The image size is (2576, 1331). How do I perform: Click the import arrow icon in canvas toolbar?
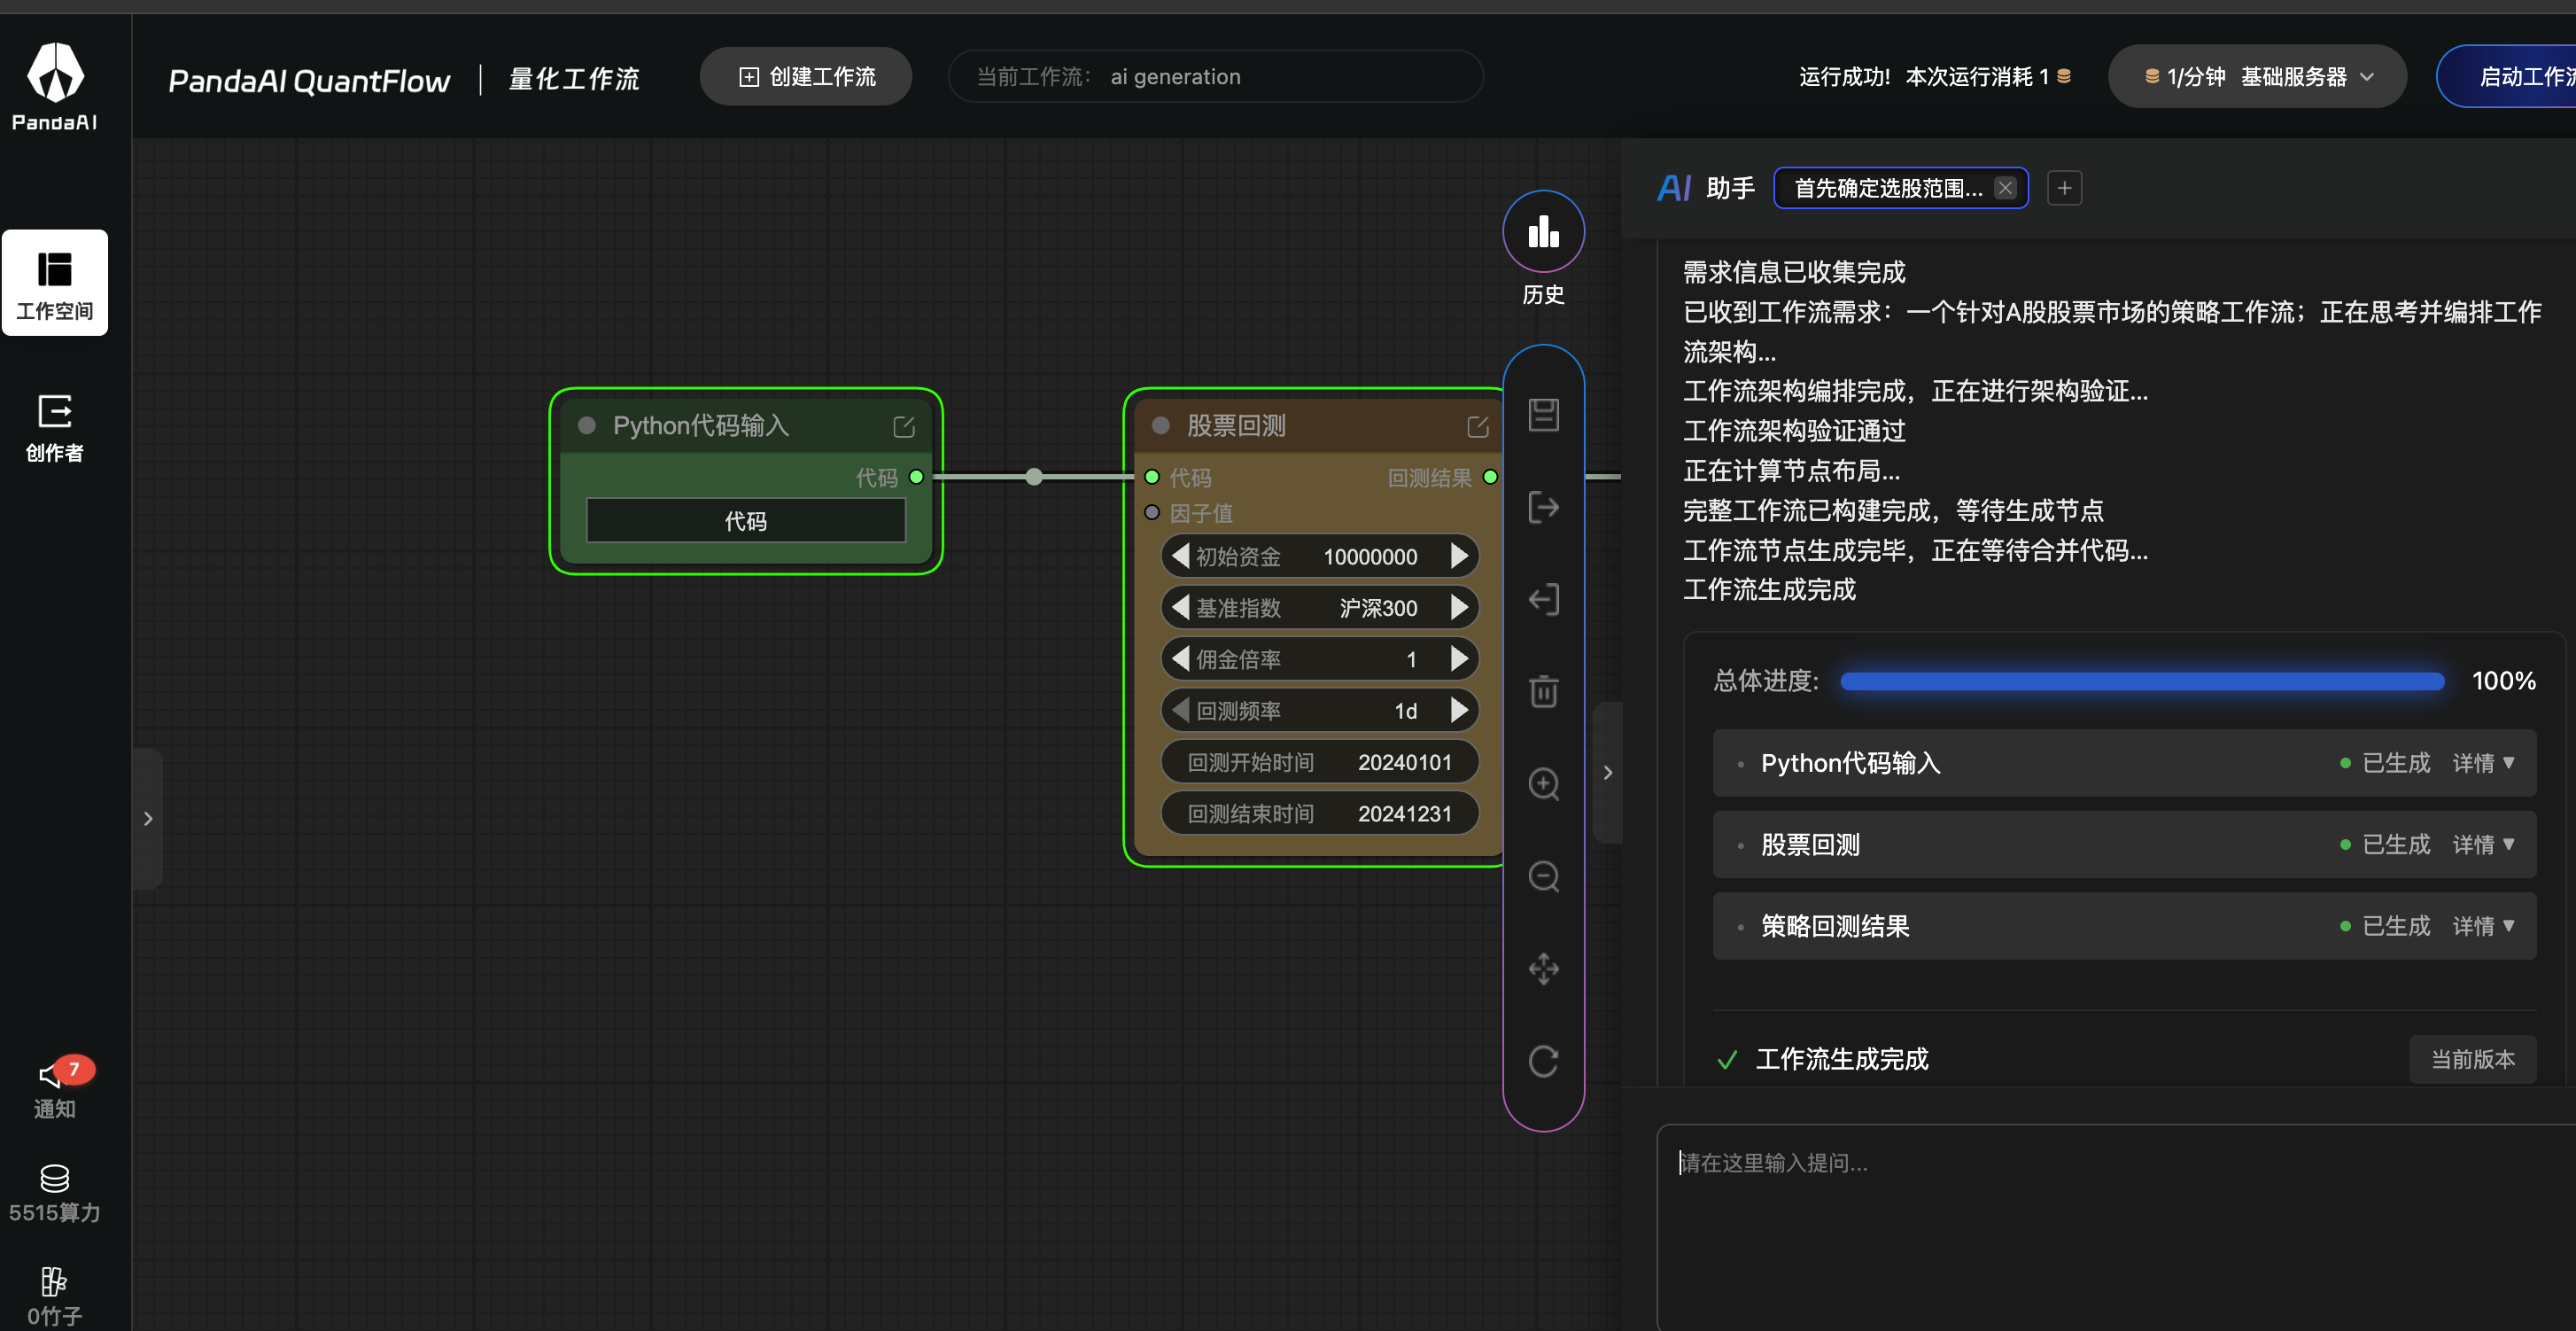(1543, 599)
